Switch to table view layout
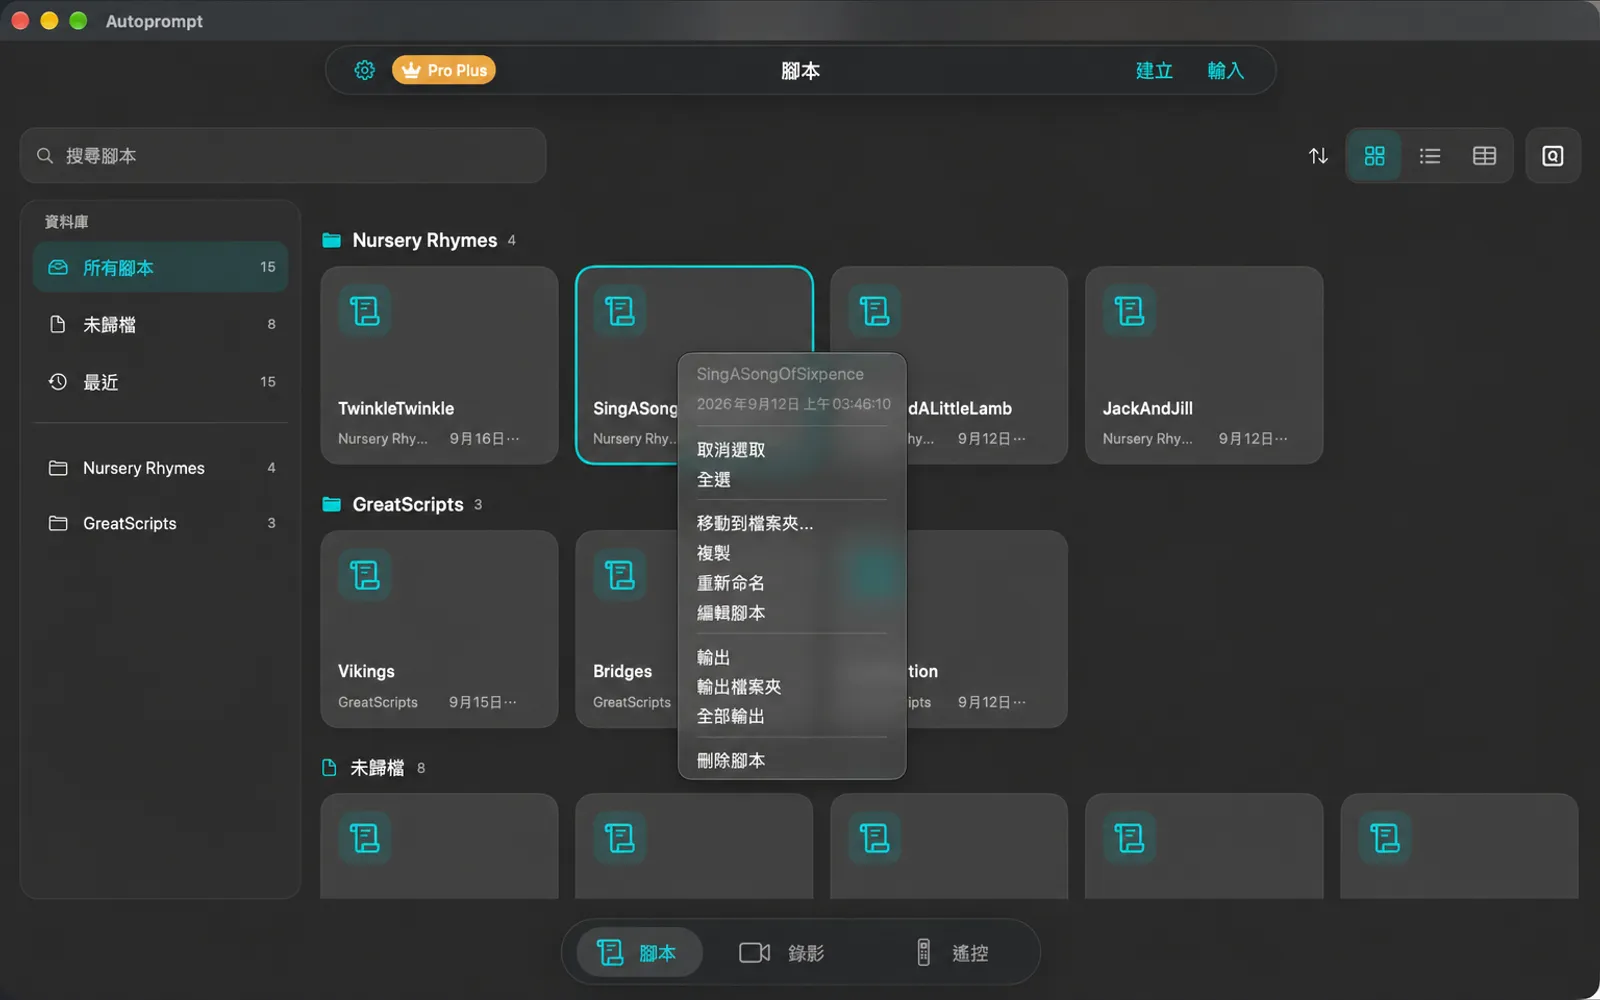This screenshot has width=1600, height=1000. pos(1484,156)
